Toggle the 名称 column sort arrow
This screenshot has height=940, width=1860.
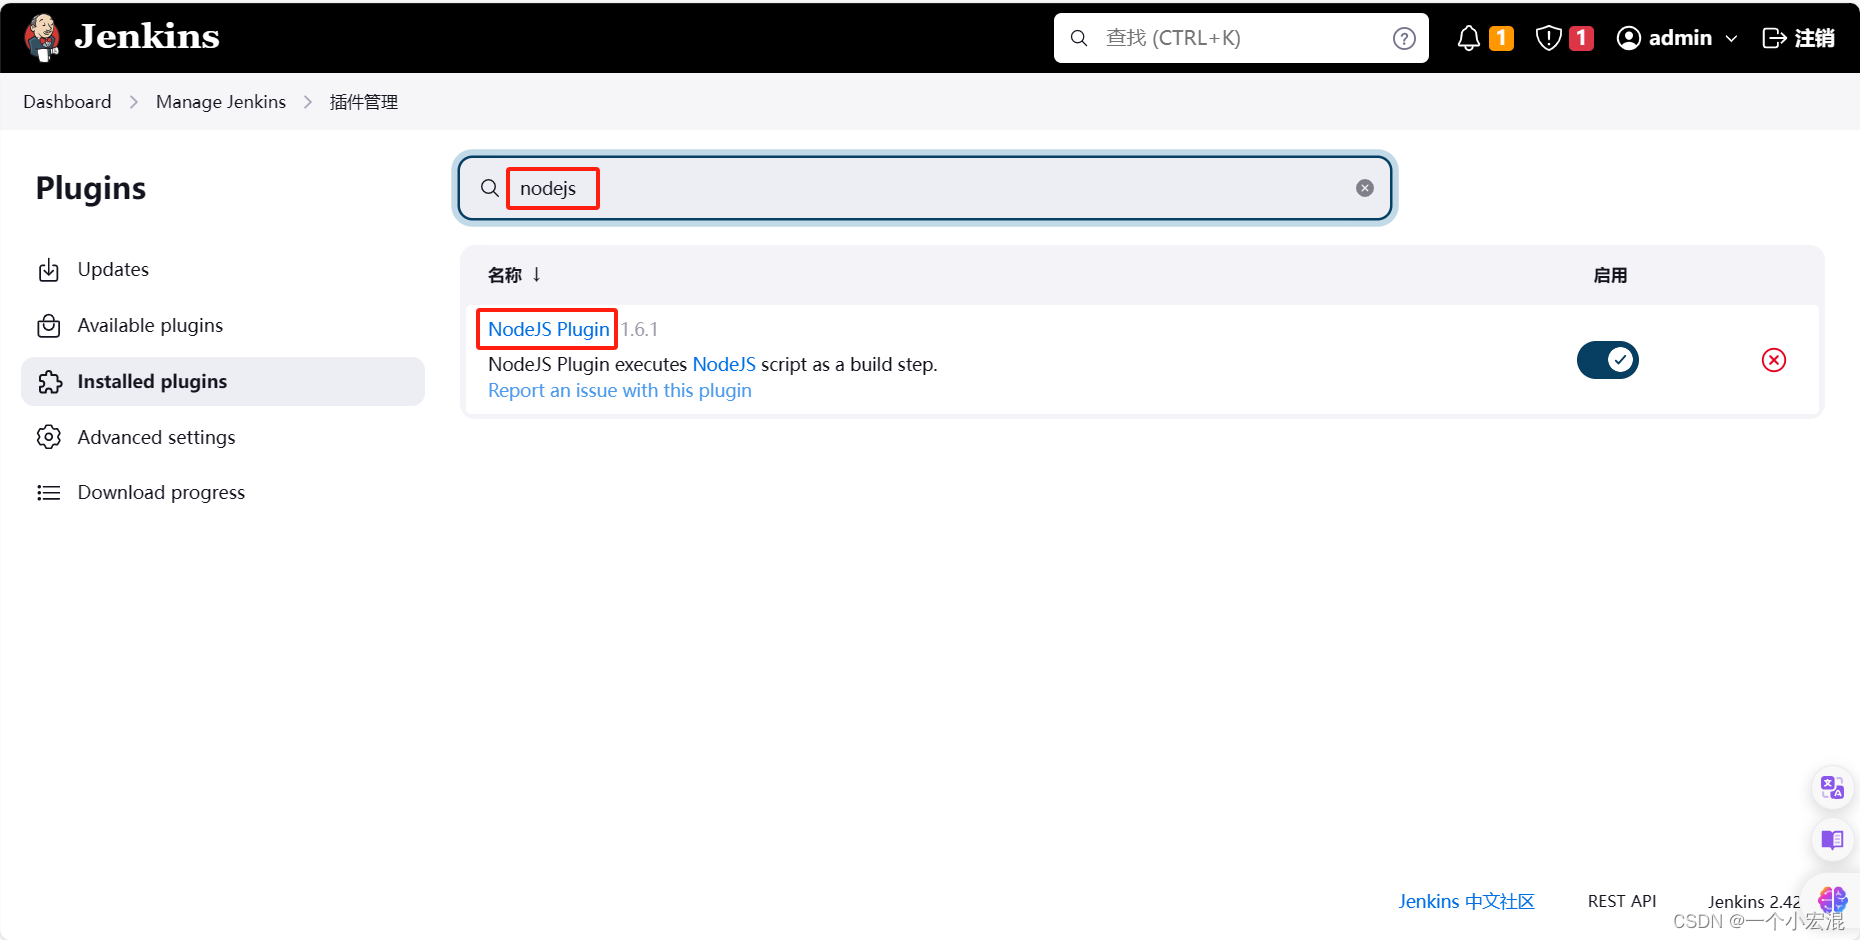tap(537, 274)
